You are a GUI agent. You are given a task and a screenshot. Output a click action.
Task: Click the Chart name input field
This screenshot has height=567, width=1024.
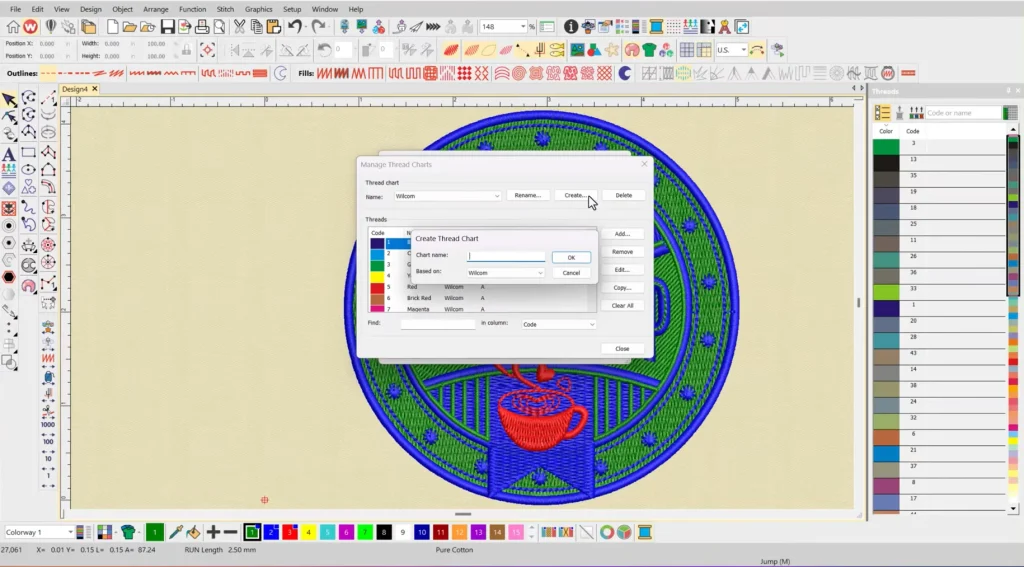[506, 257]
